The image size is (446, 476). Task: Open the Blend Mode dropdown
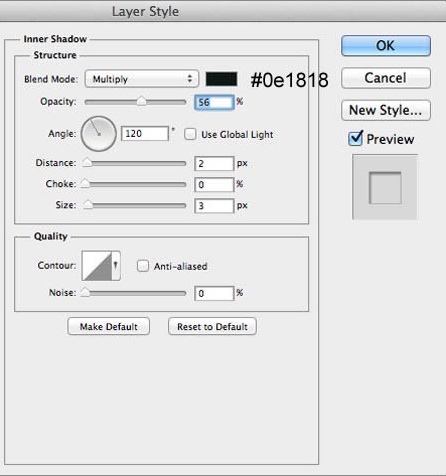point(142,79)
